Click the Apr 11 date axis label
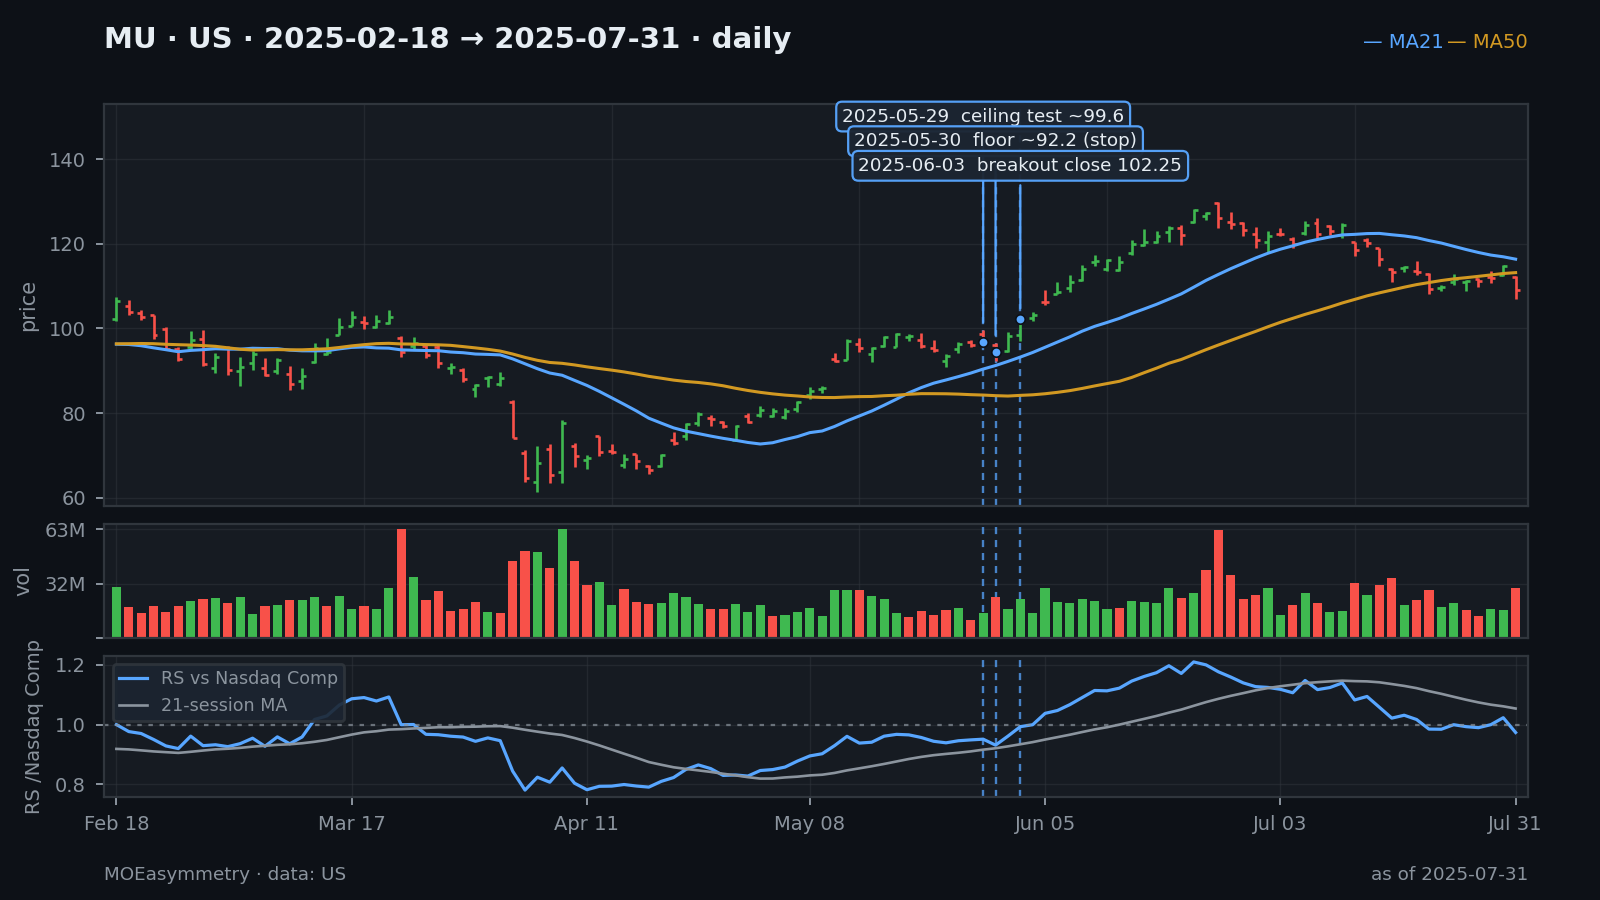 pos(586,824)
